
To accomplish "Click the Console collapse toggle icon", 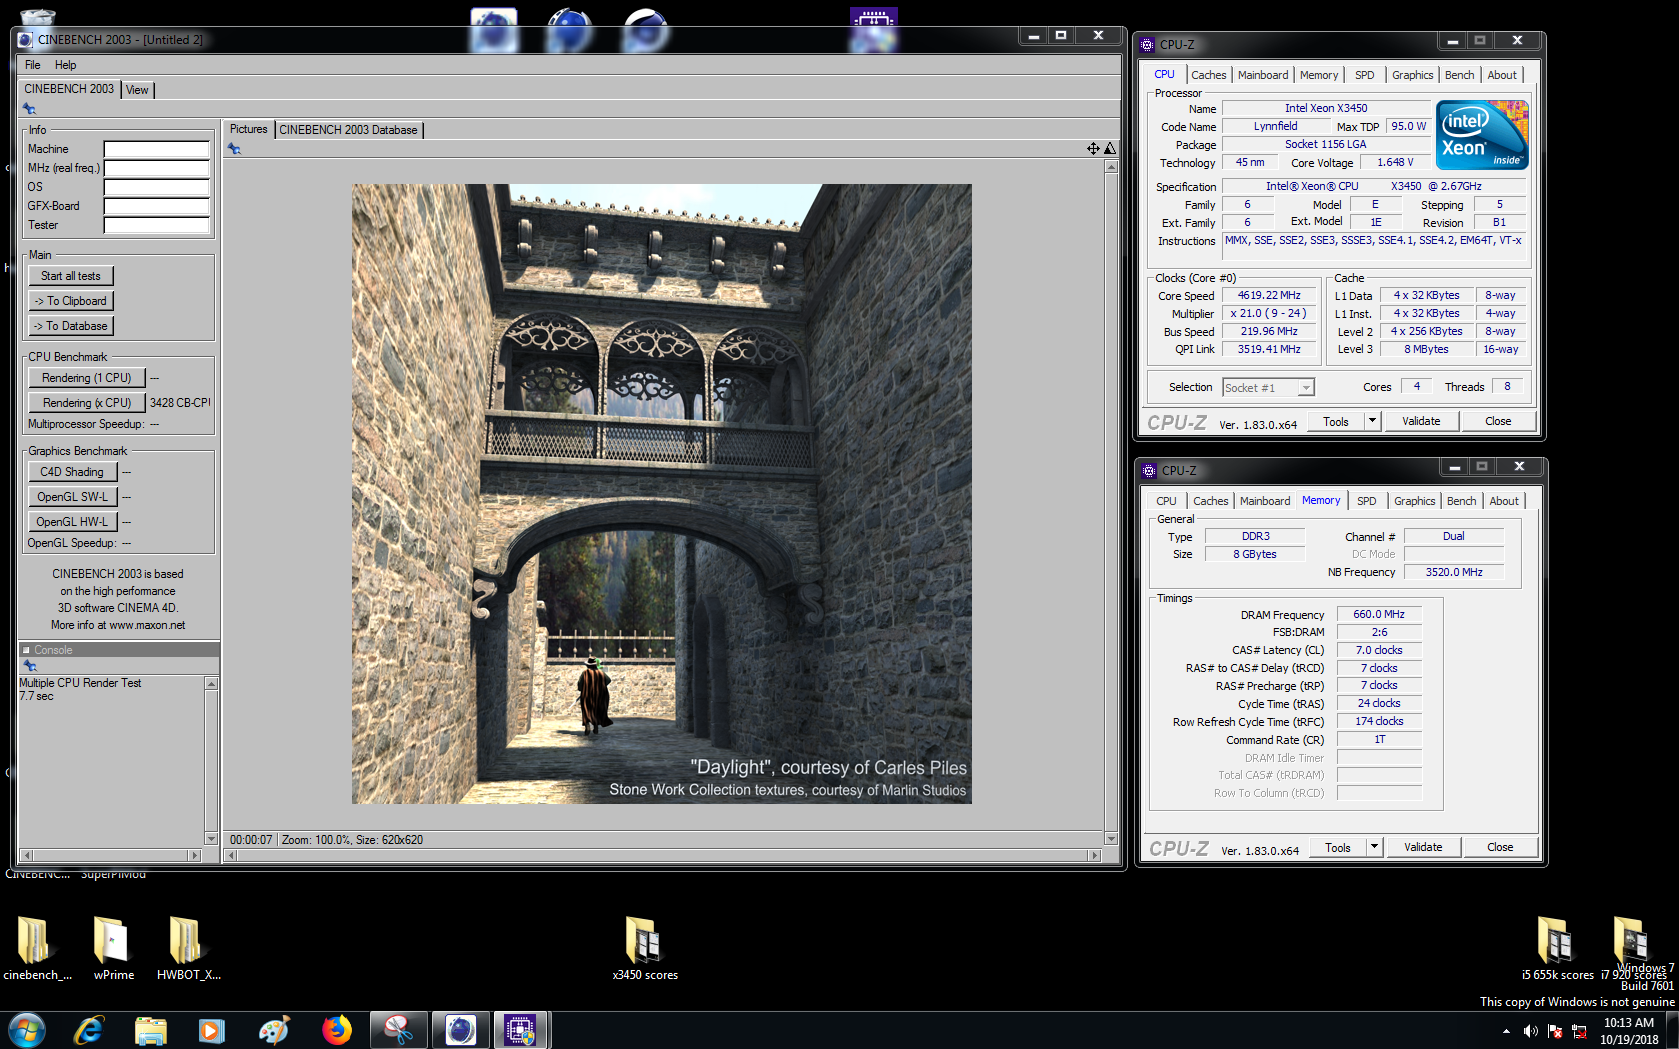I will point(26,650).
